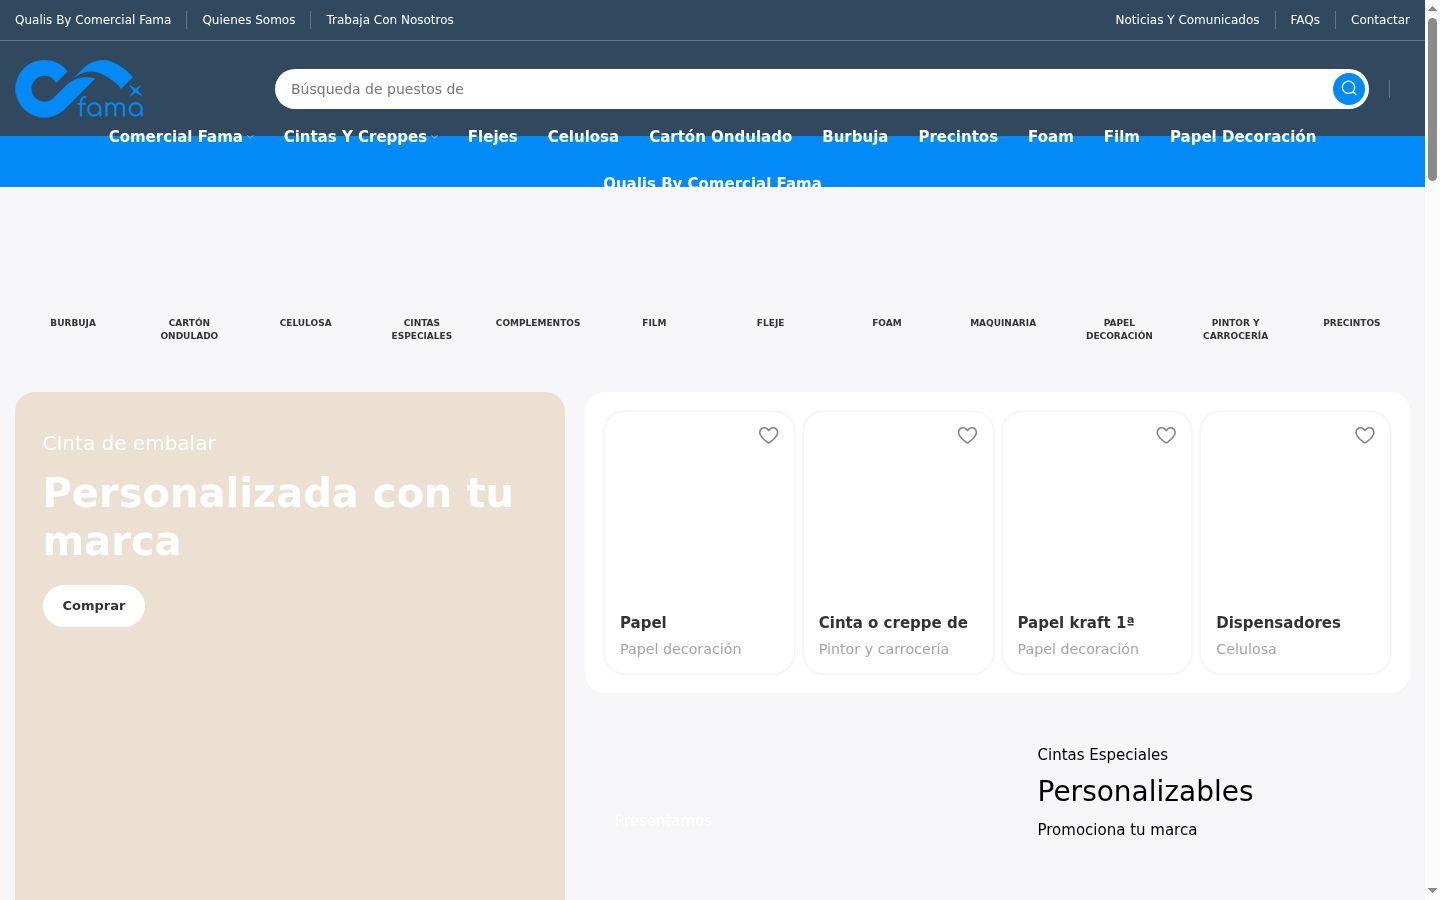Open Celulosa in the blue navigation menu
Image resolution: width=1440 pixels, height=900 pixels.
pos(583,137)
